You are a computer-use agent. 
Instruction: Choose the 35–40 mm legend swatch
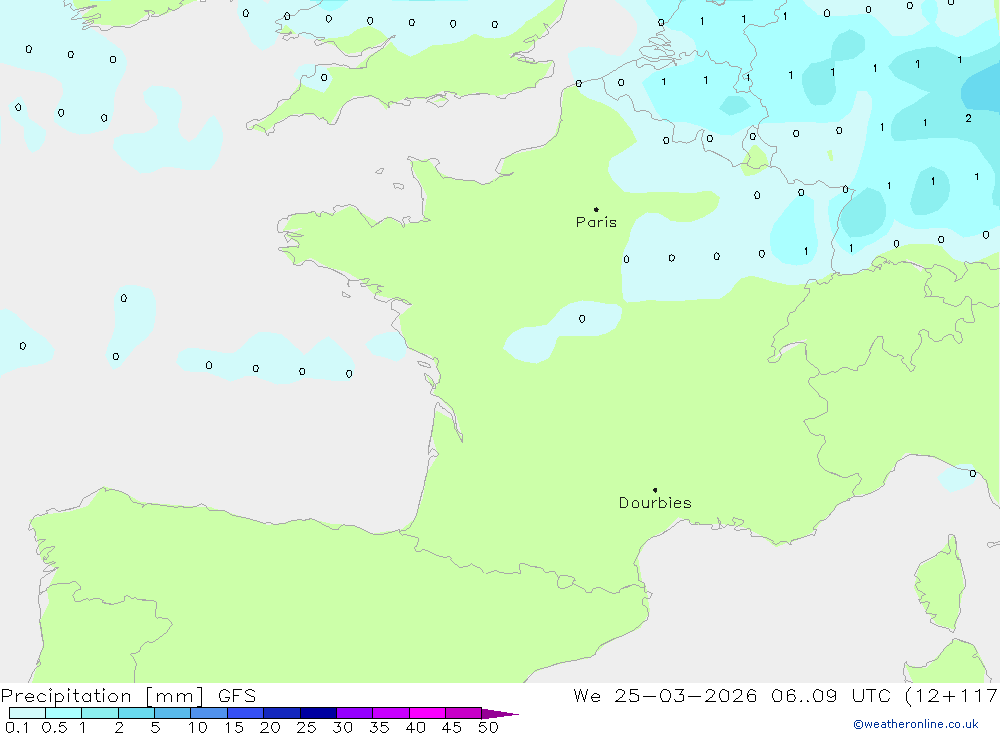pyautogui.click(x=391, y=713)
